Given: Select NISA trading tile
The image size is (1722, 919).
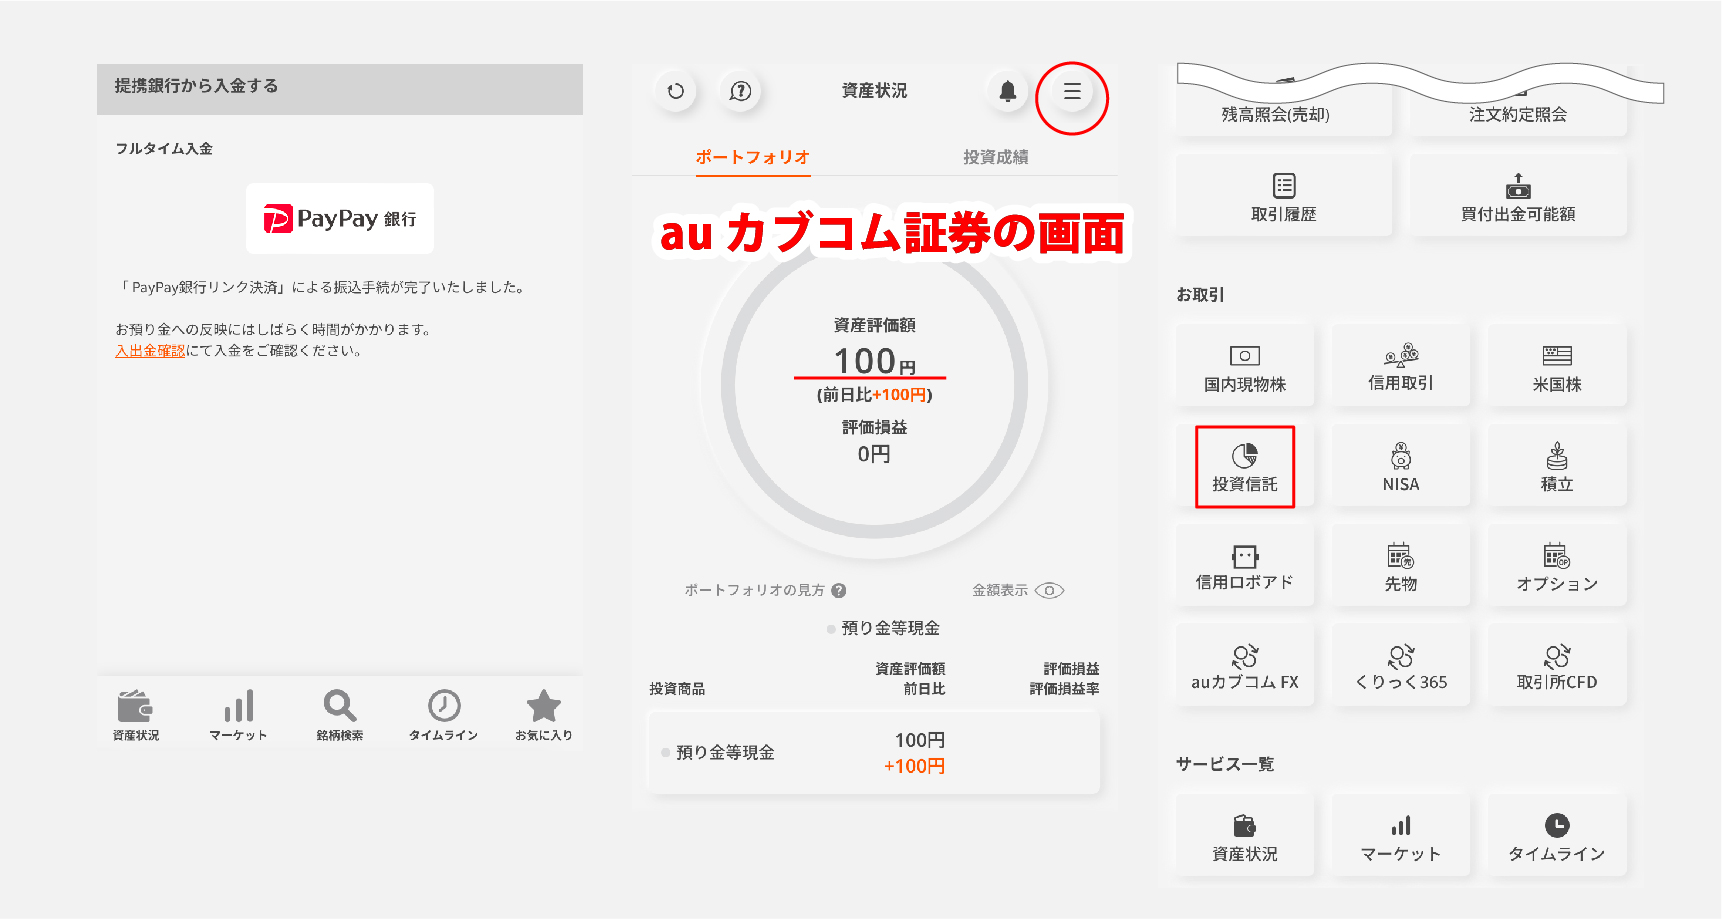Looking at the screenshot, I should pos(1401,466).
